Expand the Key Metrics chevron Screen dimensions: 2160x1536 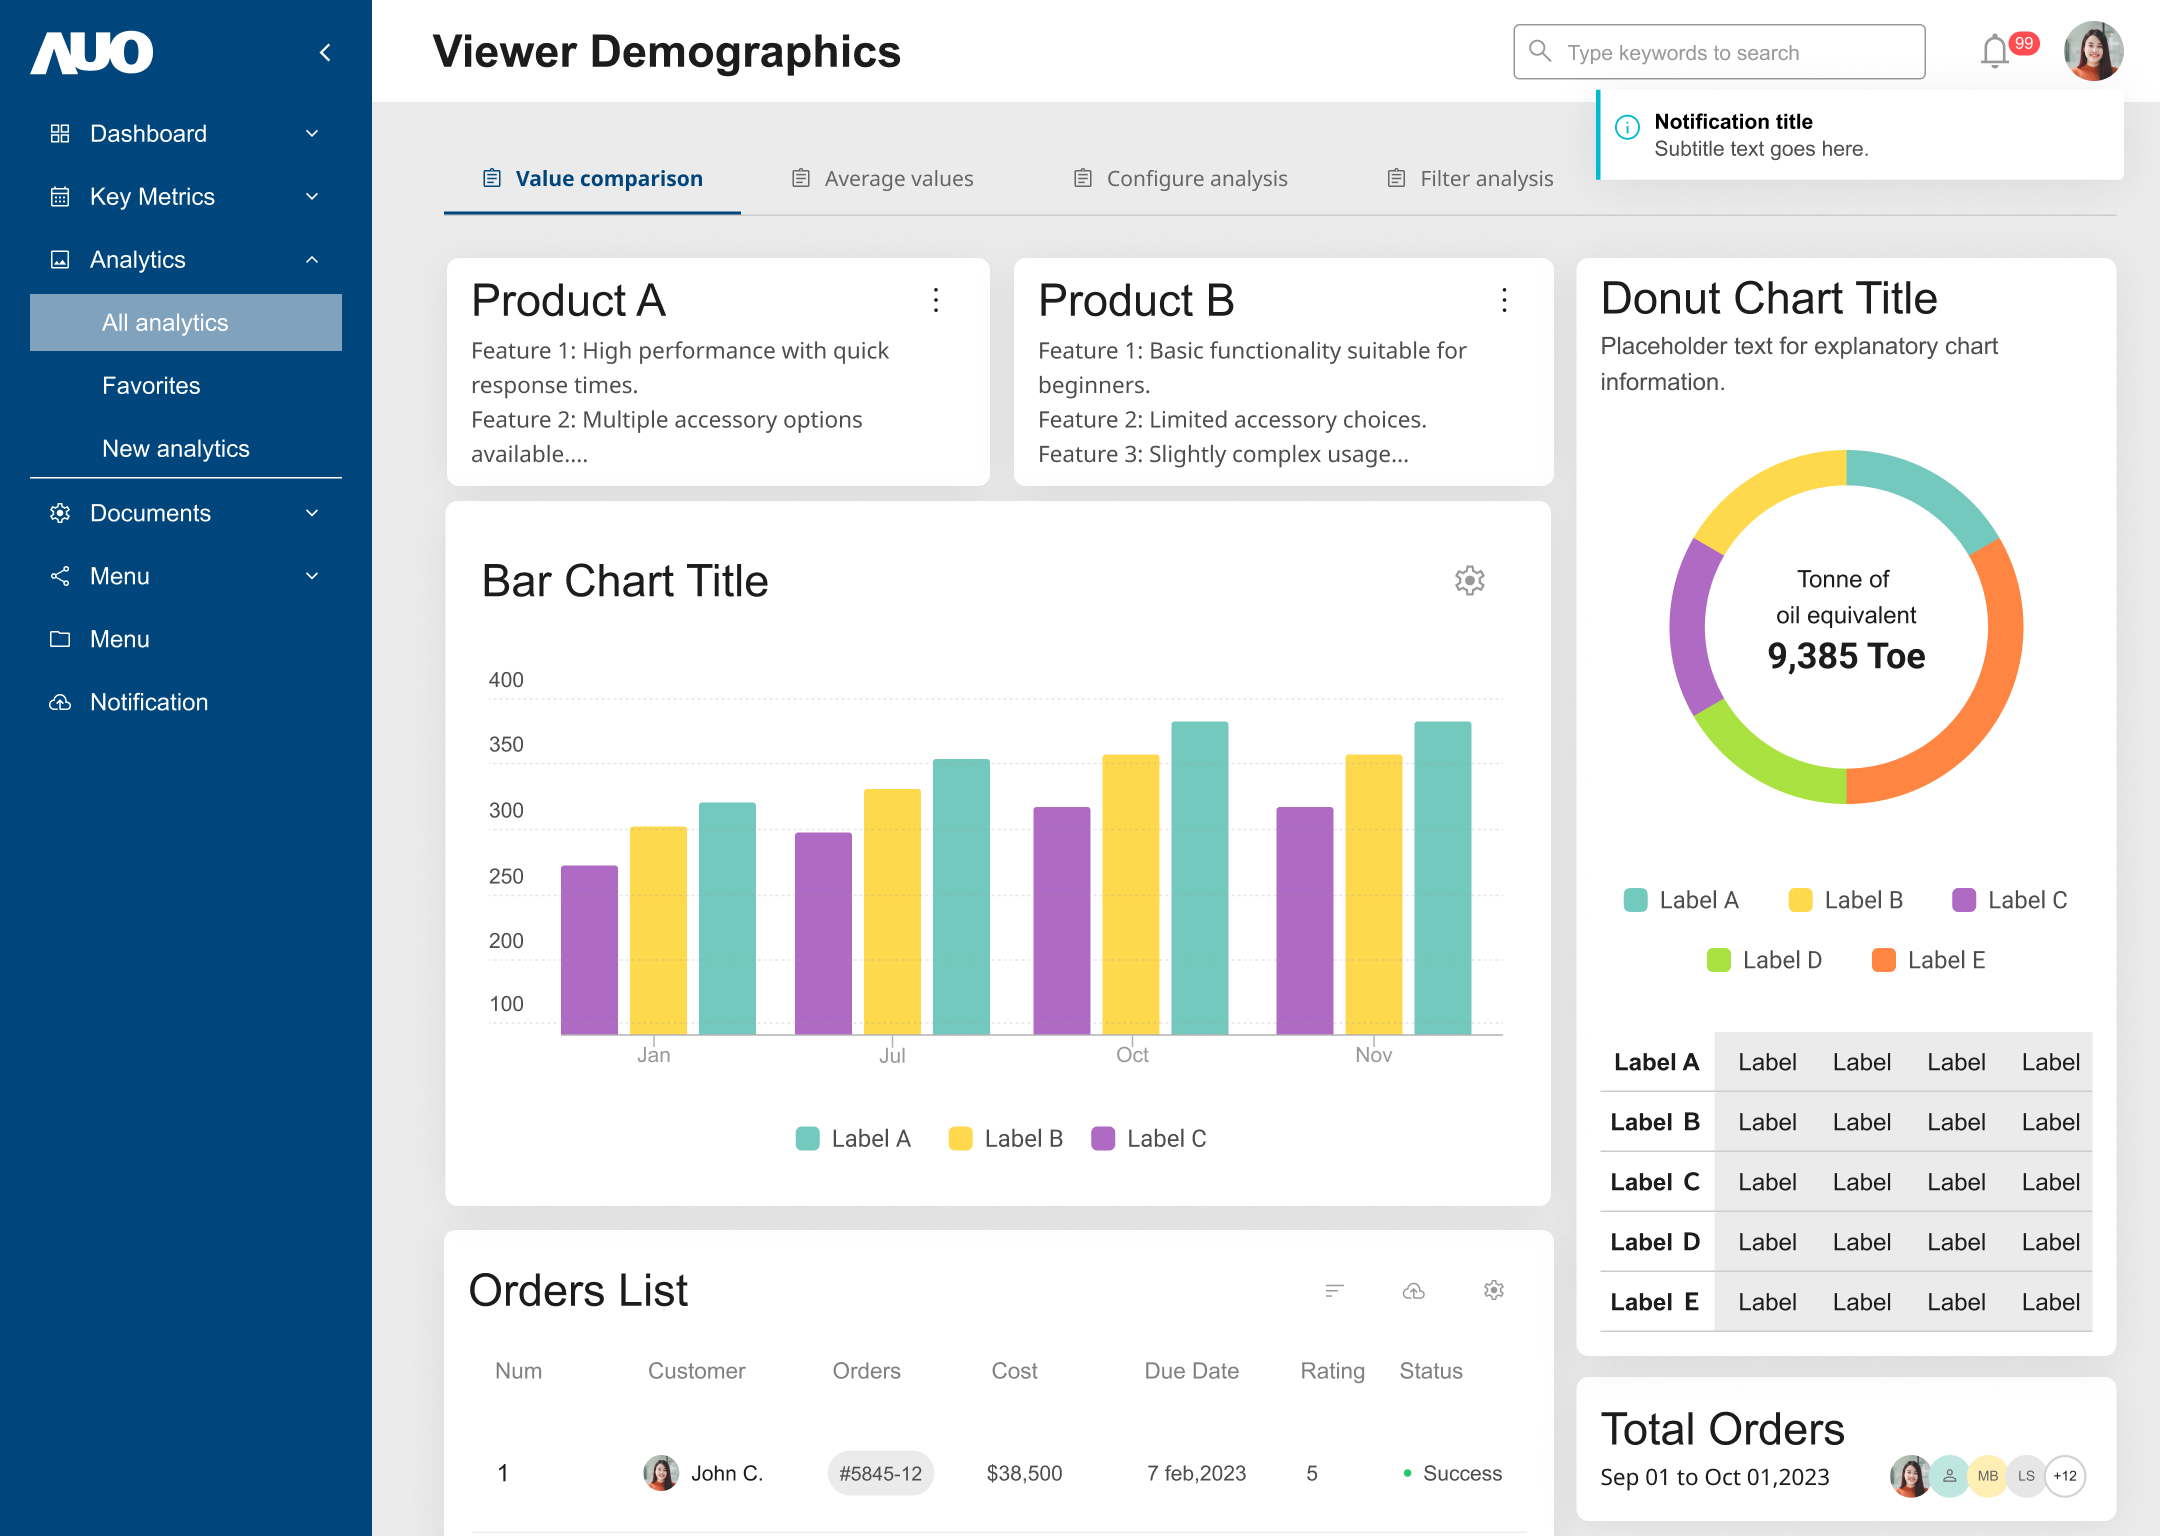(312, 196)
